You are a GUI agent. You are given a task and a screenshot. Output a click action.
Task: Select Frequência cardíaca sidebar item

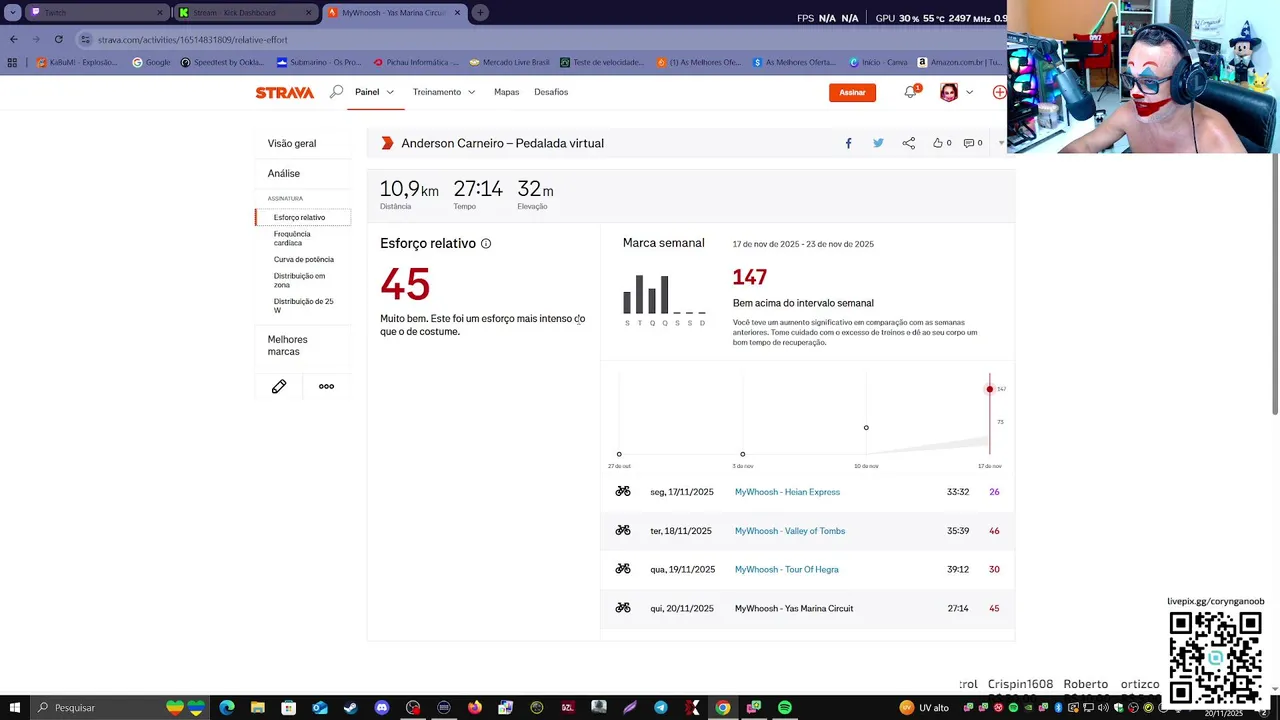pos(292,238)
